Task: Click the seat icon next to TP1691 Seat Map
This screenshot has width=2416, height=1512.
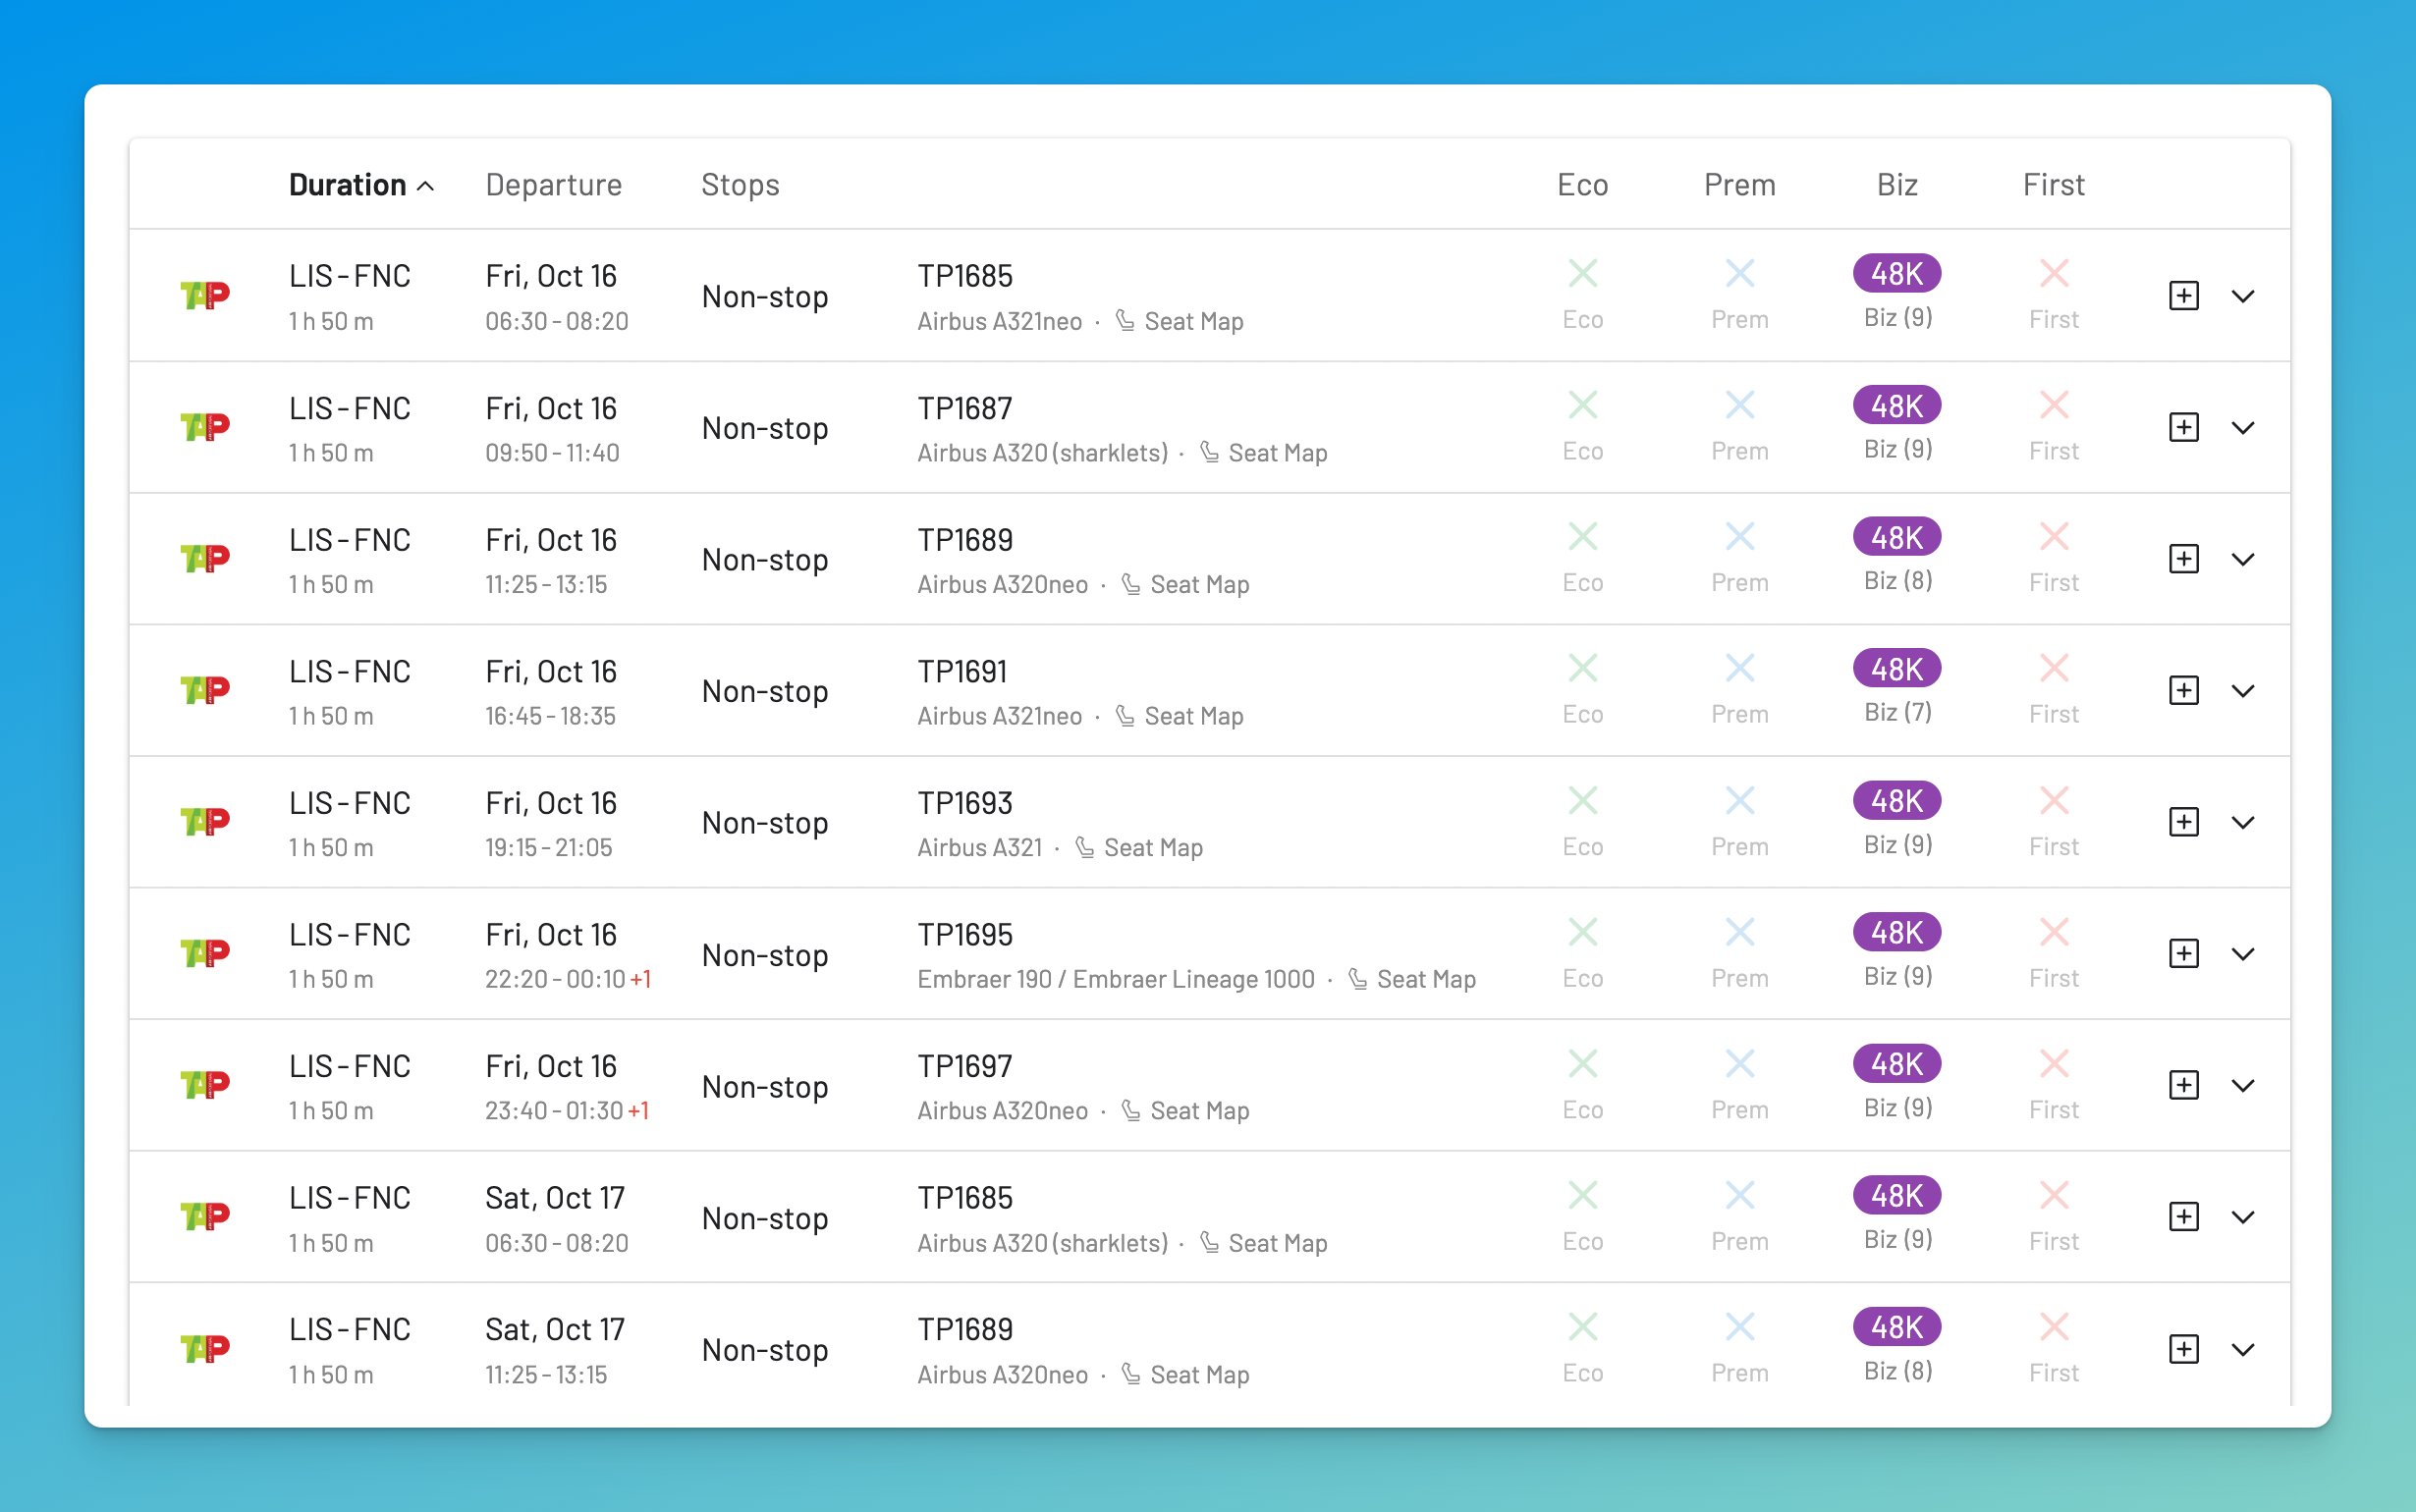Action: (1125, 716)
